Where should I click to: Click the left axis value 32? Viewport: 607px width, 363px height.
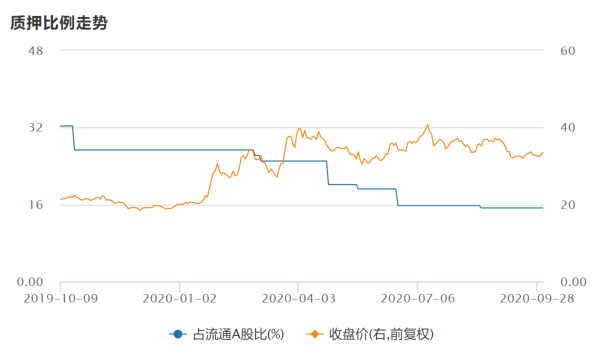coord(36,127)
